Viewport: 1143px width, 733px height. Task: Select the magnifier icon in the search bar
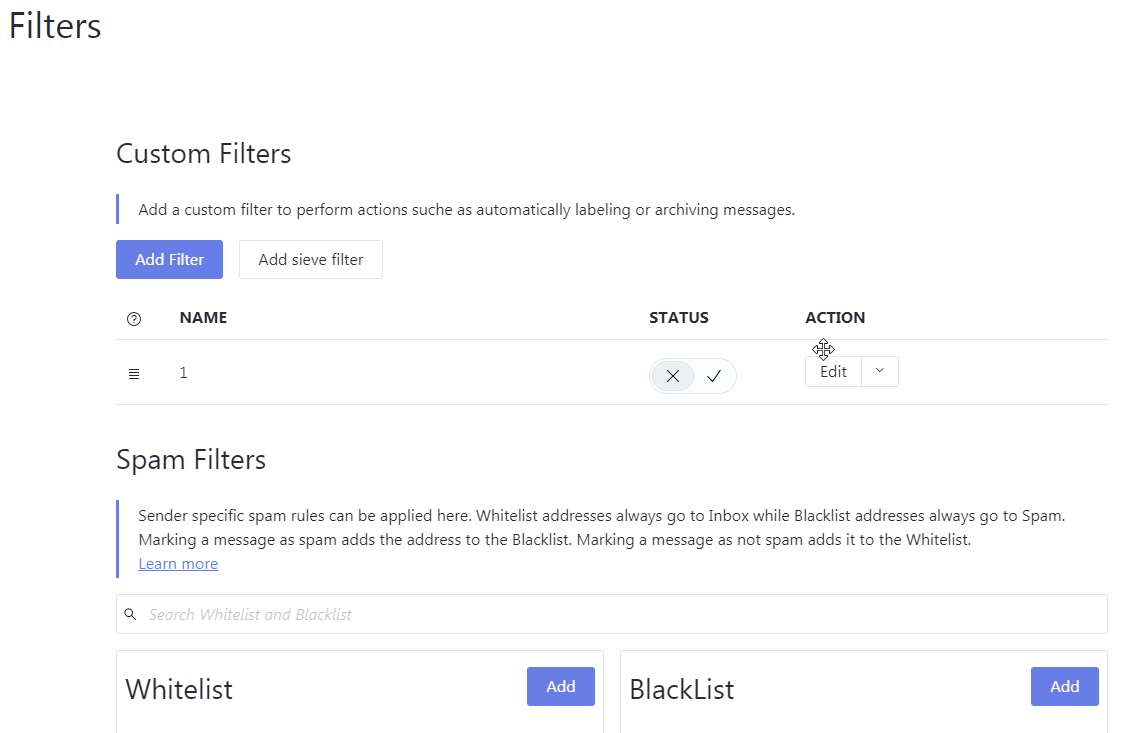pyautogui.click(x=130, y=613)
